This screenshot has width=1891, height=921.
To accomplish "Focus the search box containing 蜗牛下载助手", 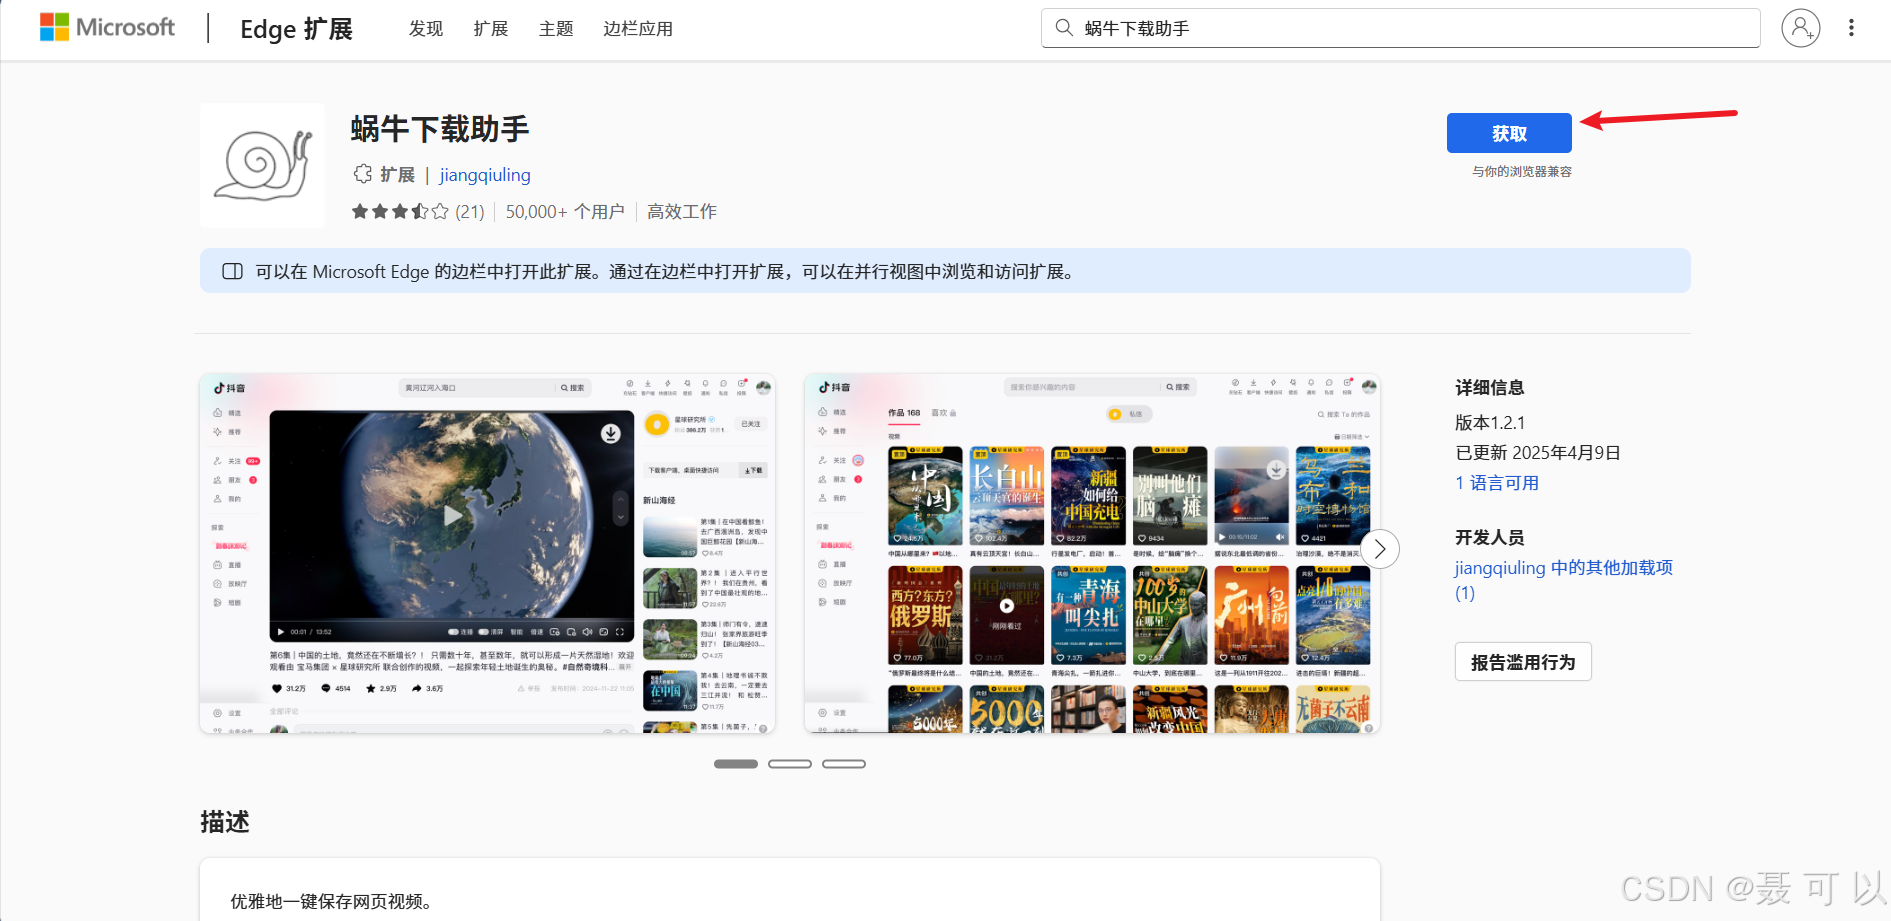I will [x=1400, y=28].
